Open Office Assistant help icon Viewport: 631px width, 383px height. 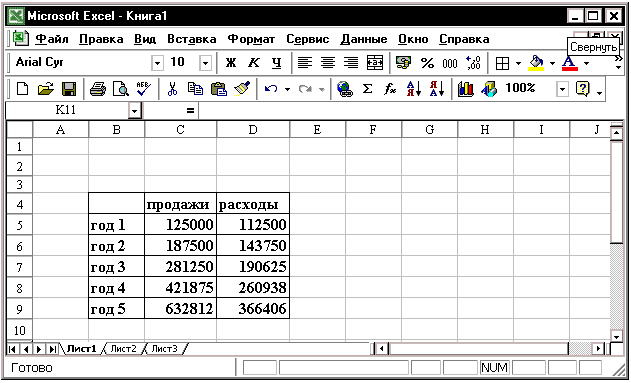coord(582,89)
